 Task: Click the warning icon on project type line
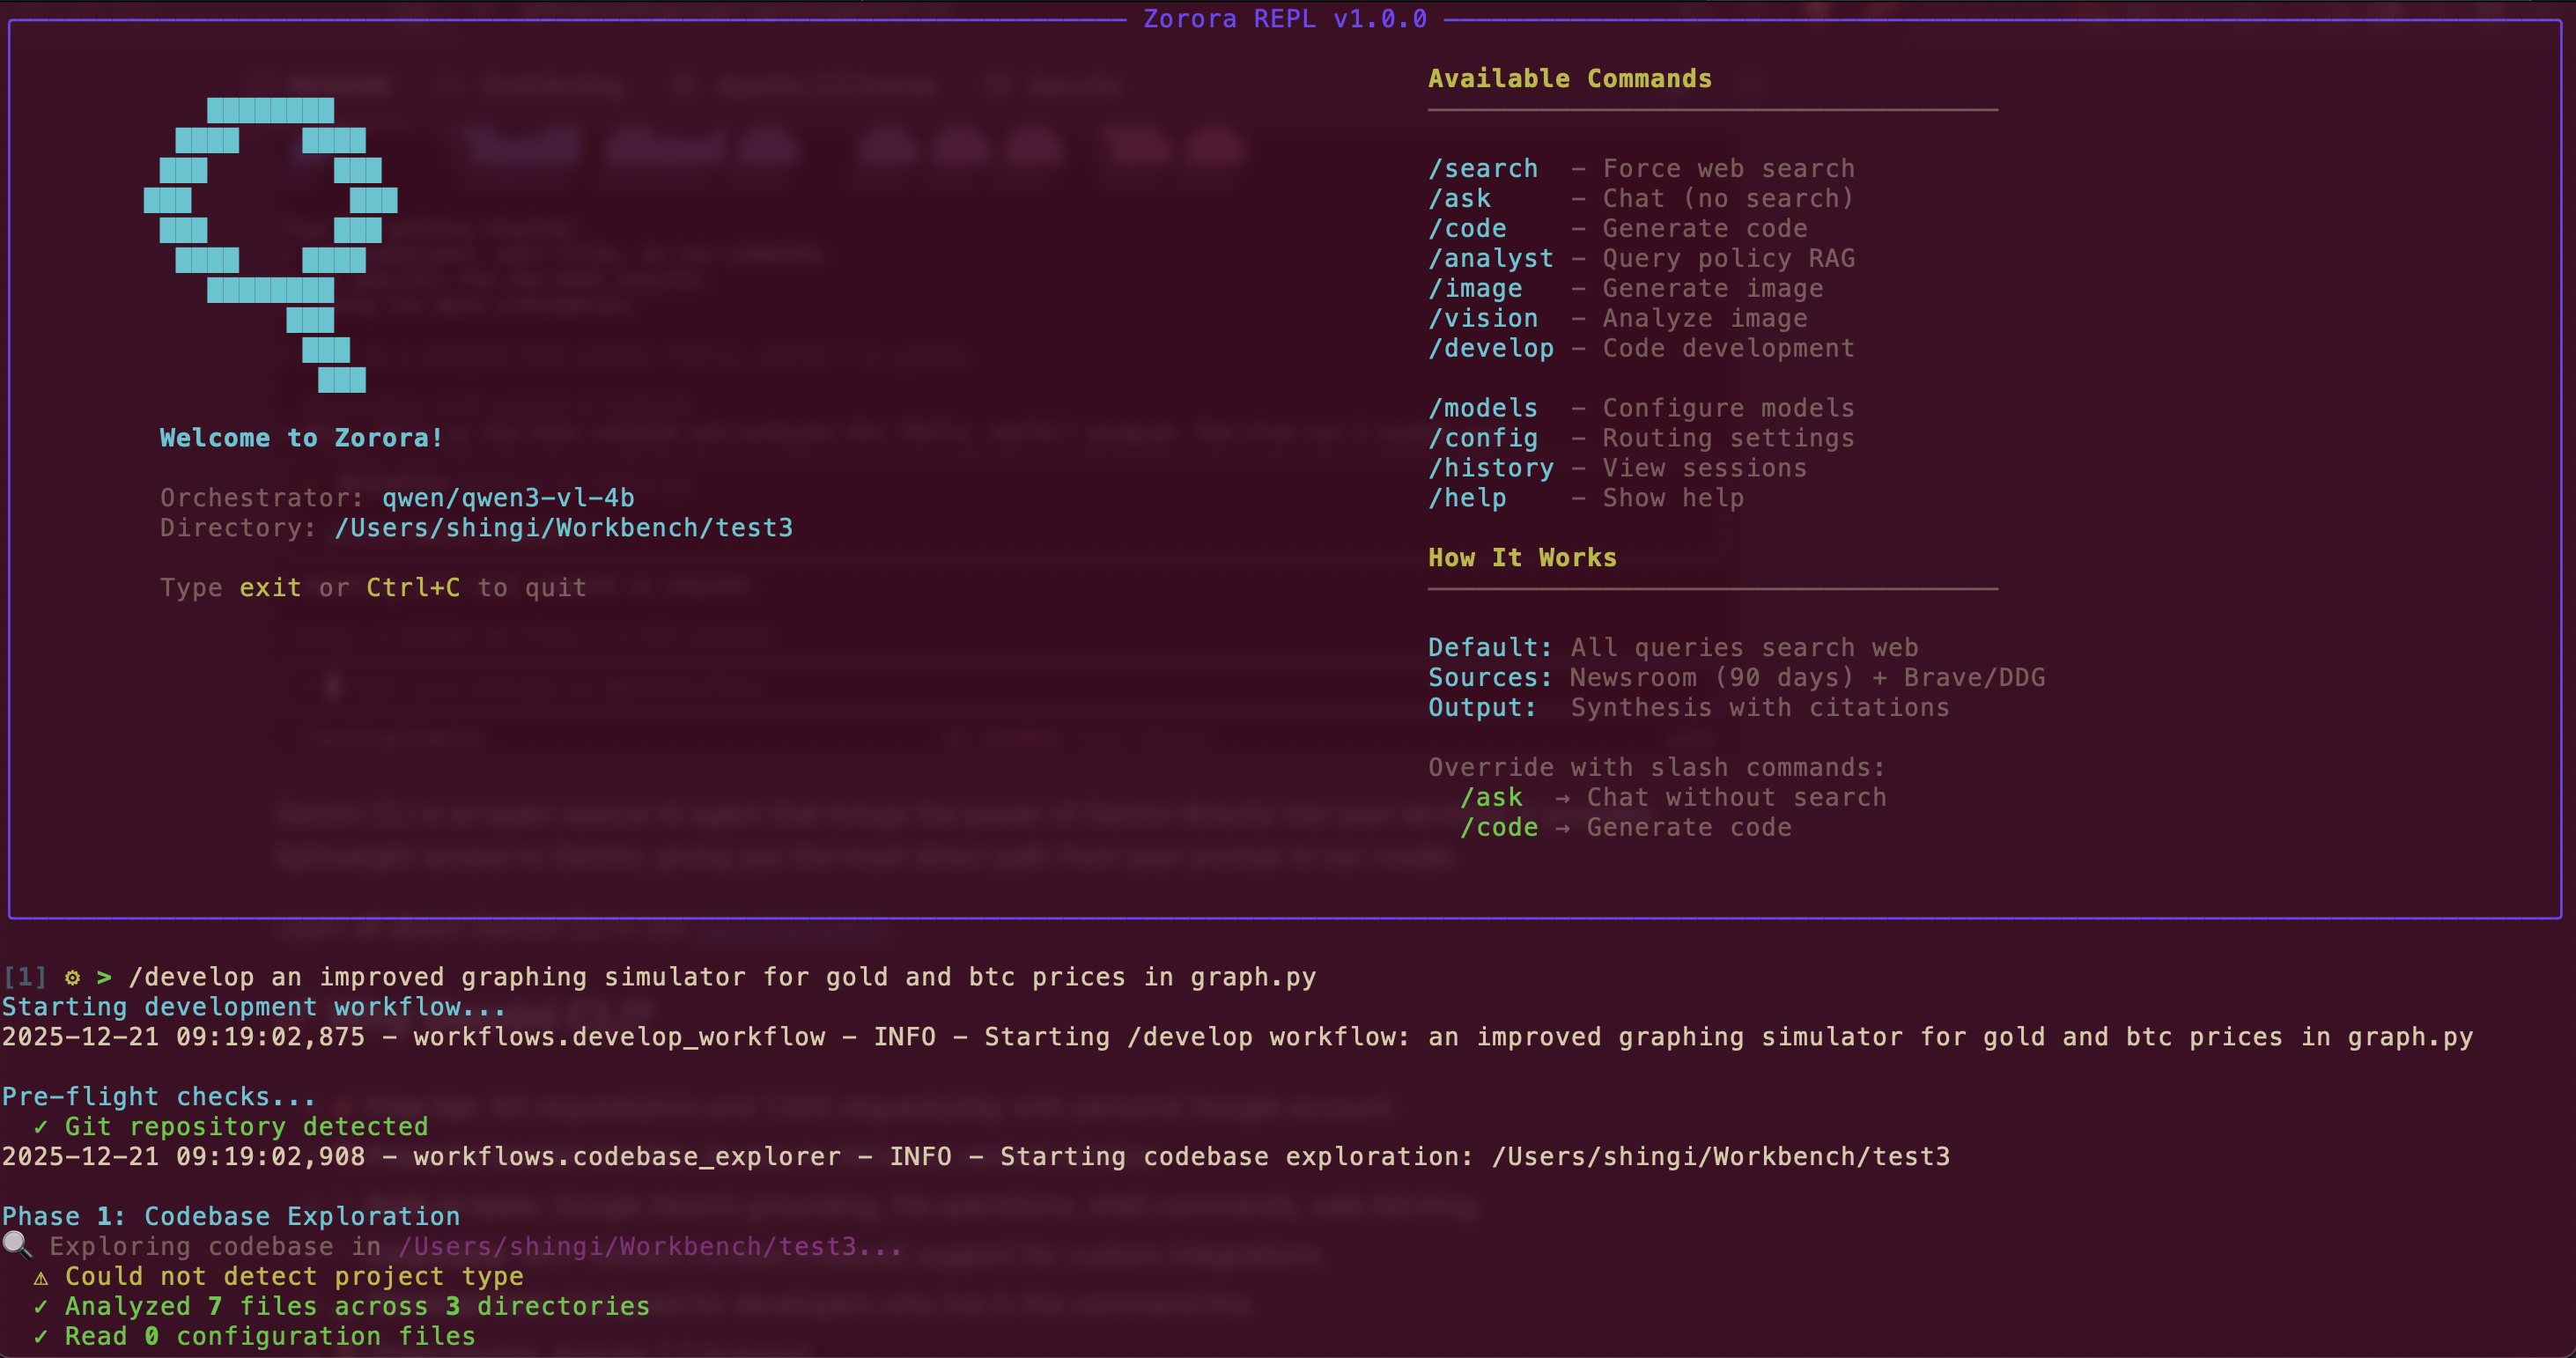(40, 1277)
